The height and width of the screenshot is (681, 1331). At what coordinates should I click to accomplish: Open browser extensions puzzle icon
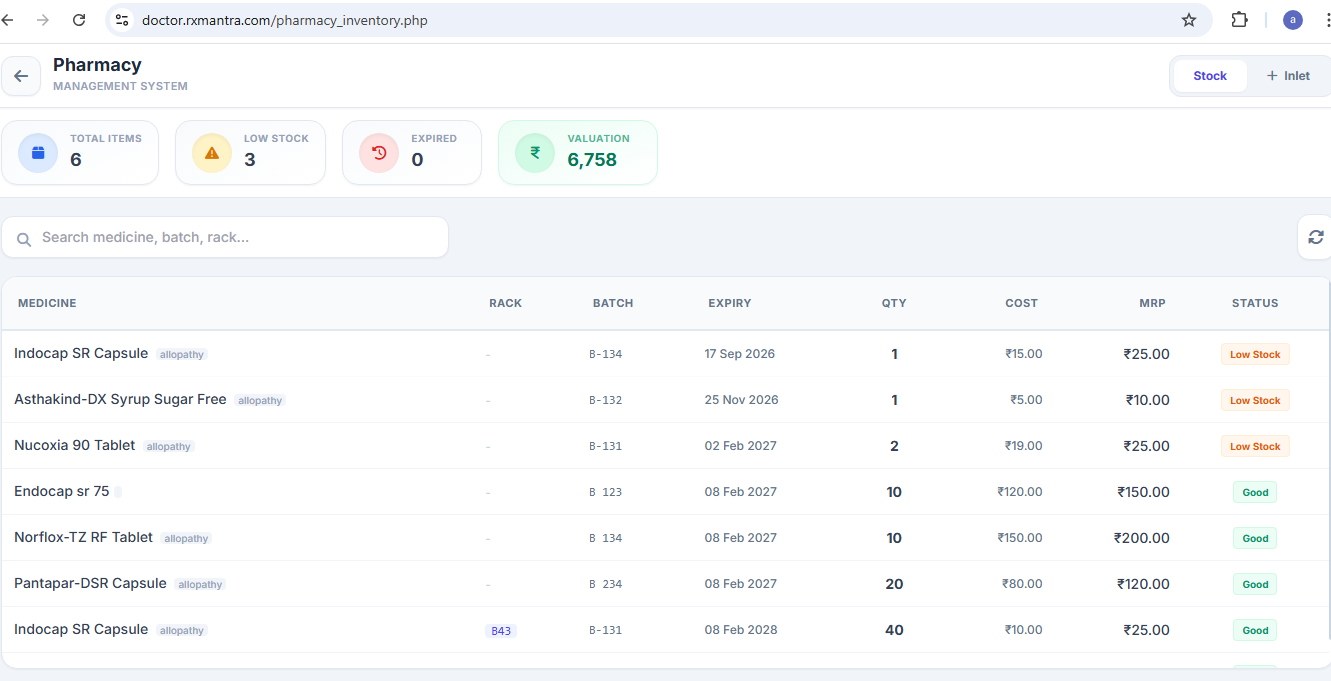click(1239, 20)
